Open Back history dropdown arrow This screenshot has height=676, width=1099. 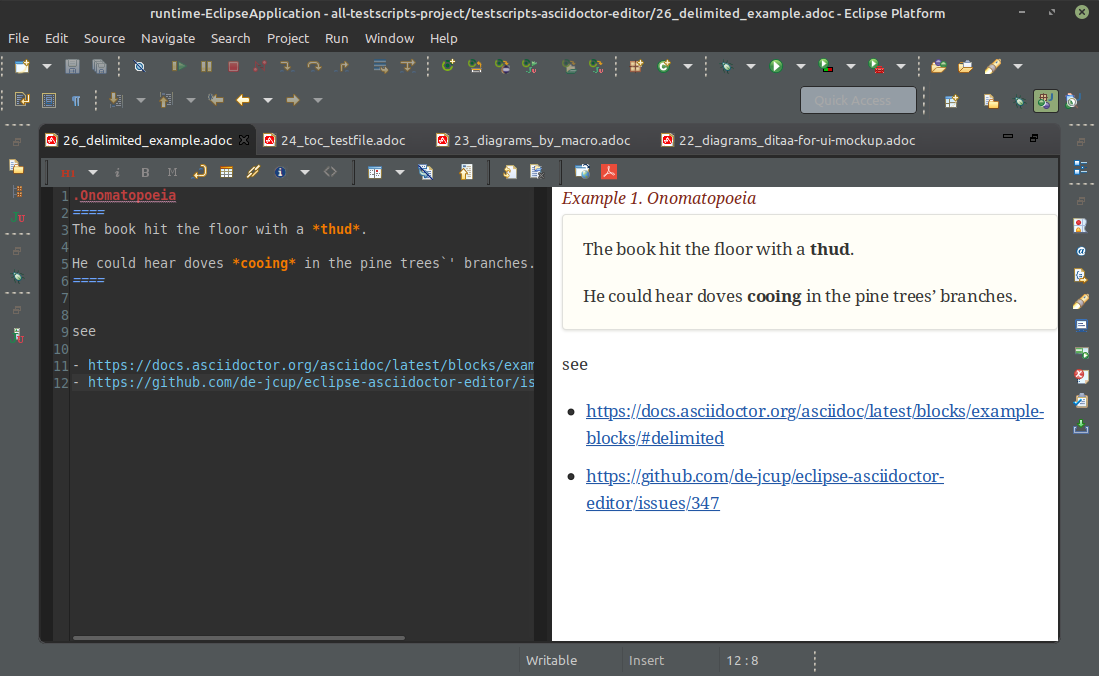pyautogui.click(x=268, y=100)
